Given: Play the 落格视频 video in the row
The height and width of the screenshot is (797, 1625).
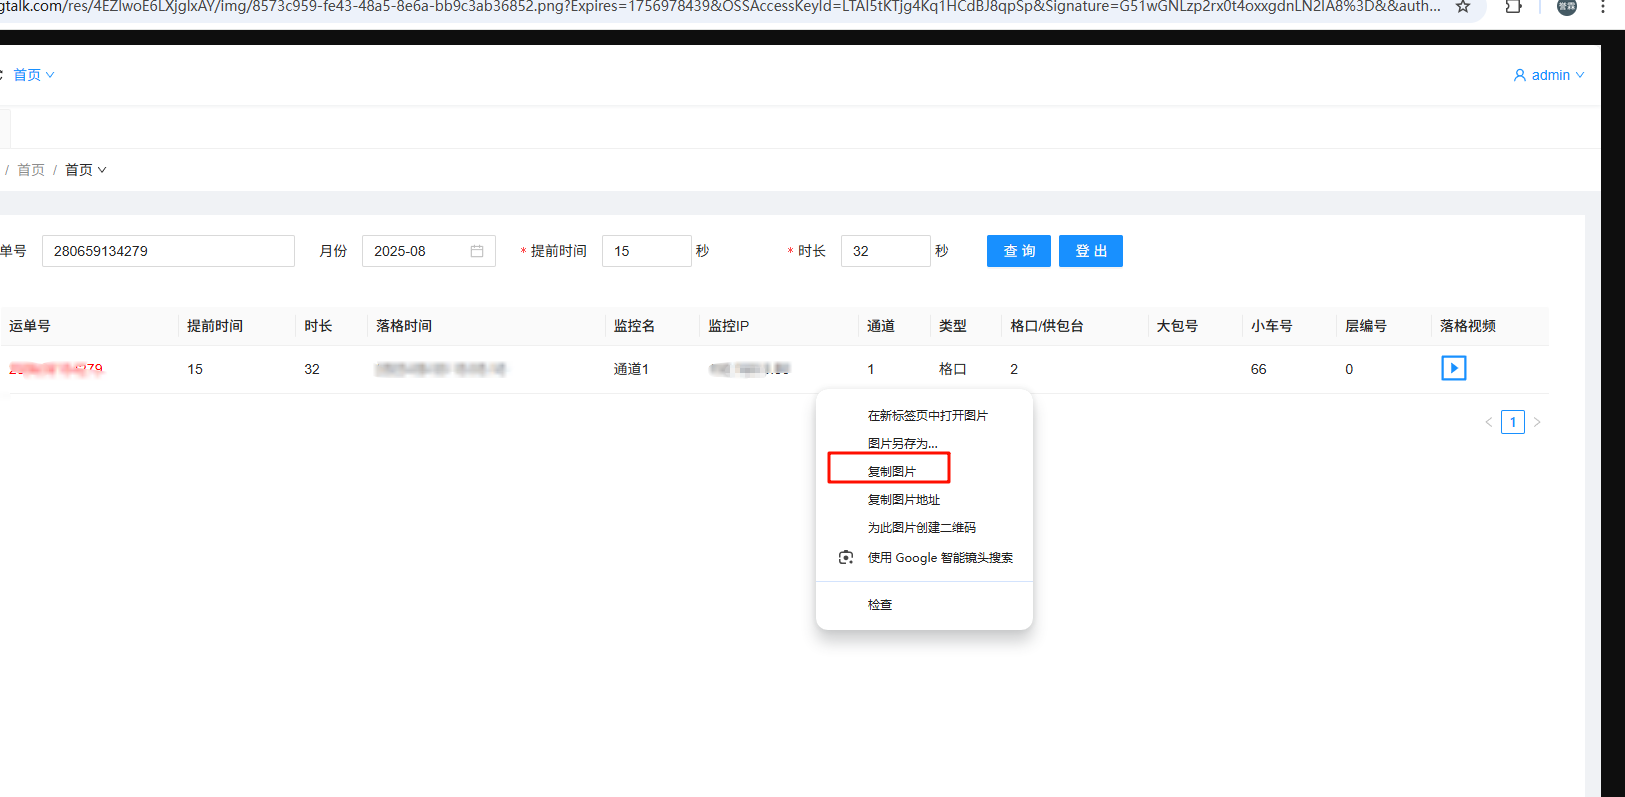Looking at the screenshot, I should point(1453,368).
